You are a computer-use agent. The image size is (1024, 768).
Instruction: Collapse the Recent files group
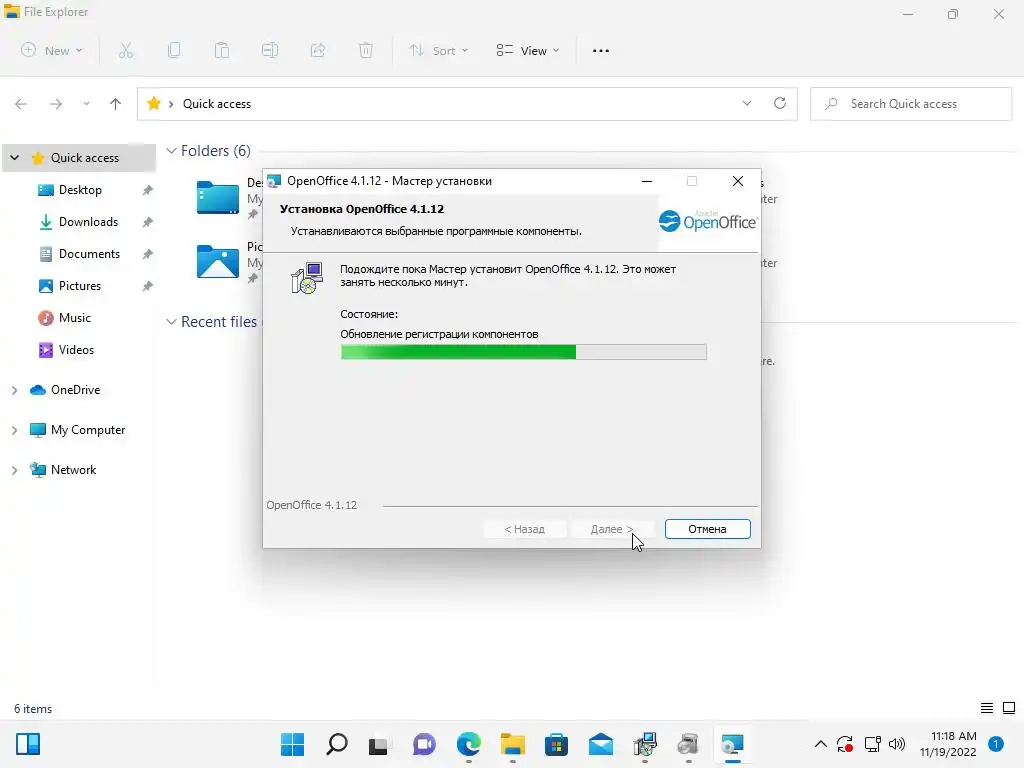pos(171,322)
